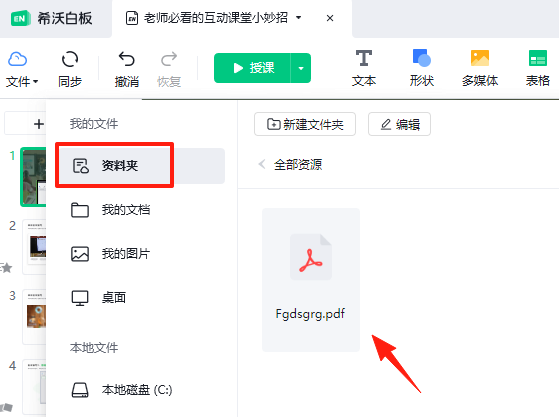This screenshot has height=417, width=559.
Task: Click the 同步 sync icon
Action: [70, 69]
